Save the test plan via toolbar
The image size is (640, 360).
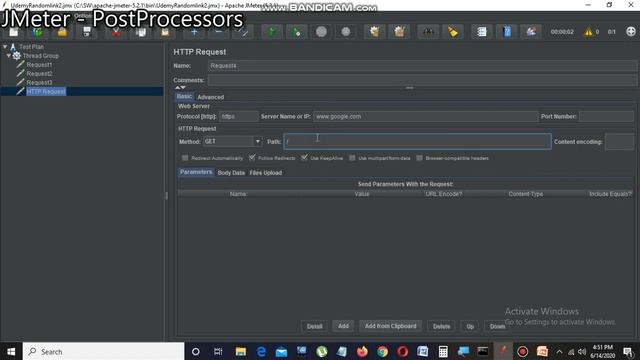tap(87, 32)
